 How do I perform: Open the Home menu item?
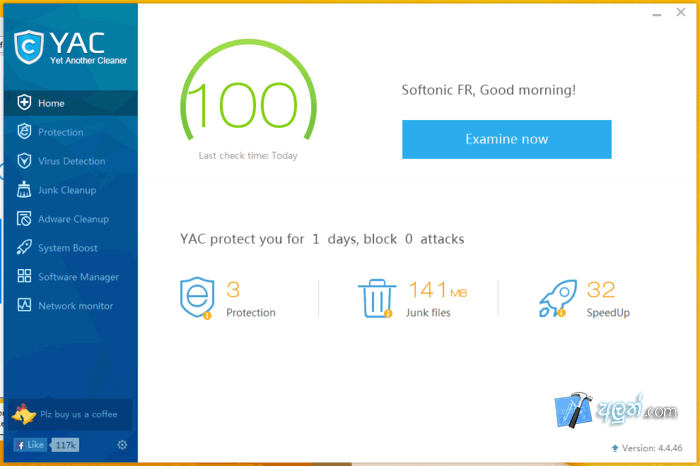(71, 103)
